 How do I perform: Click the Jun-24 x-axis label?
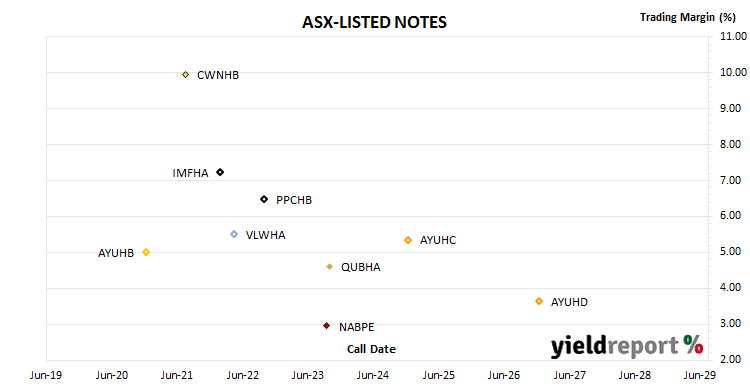[373, 375]
